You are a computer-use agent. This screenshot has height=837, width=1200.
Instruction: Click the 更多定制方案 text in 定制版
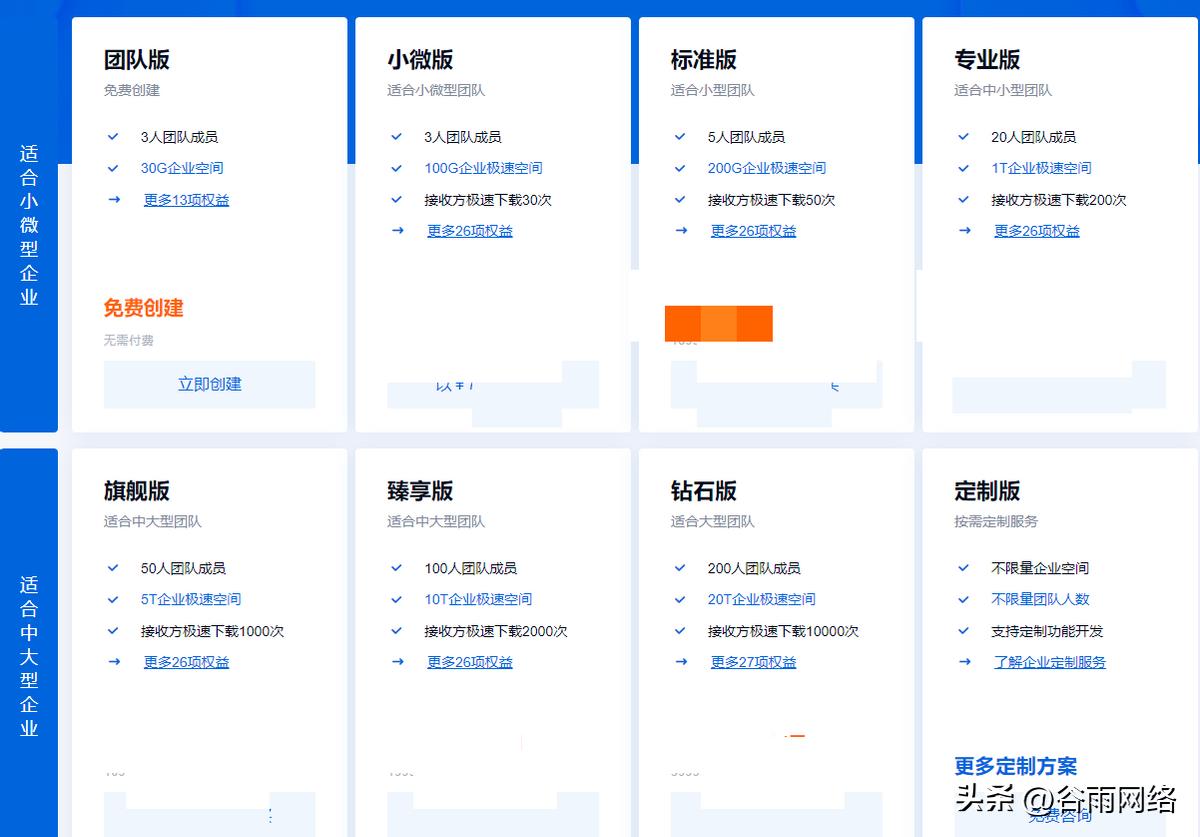(x=1015, y=765)
